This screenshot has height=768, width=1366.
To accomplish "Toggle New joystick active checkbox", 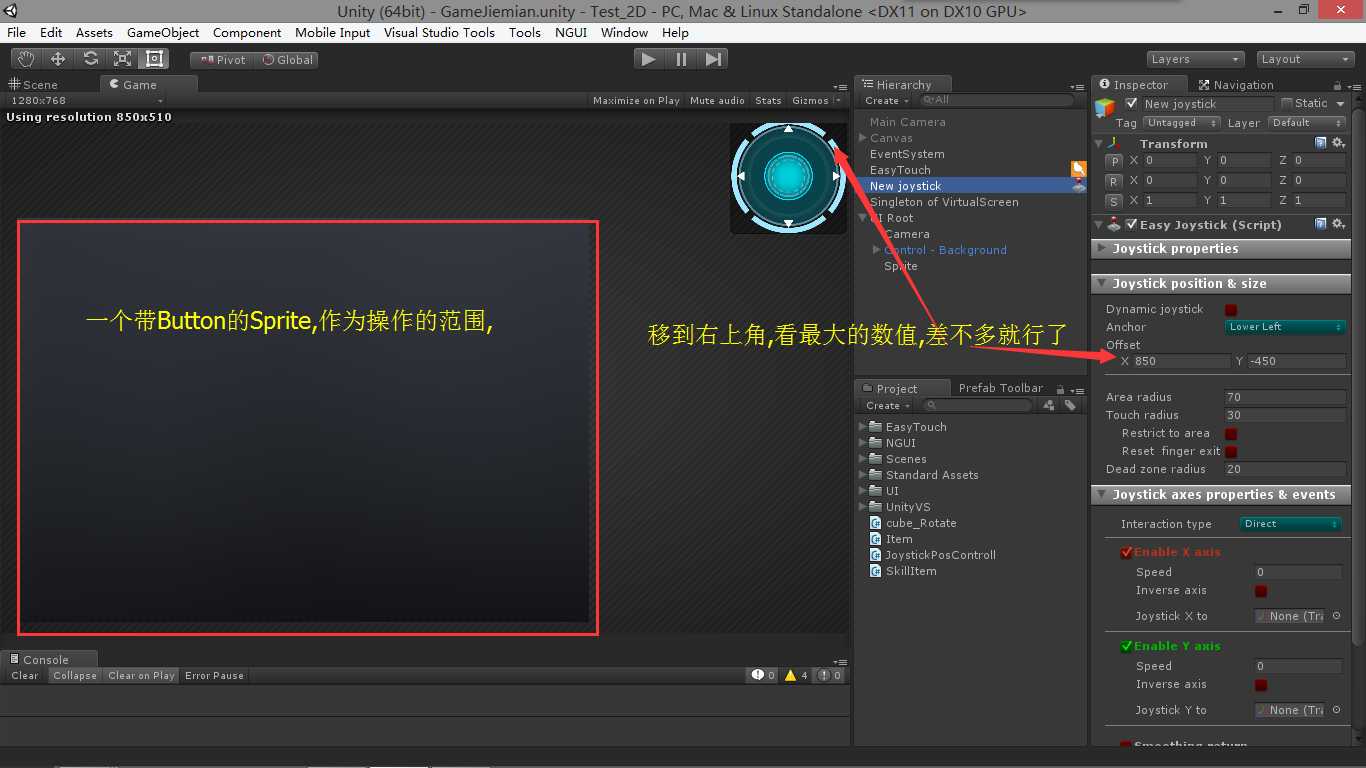I will coord(1131,103).
